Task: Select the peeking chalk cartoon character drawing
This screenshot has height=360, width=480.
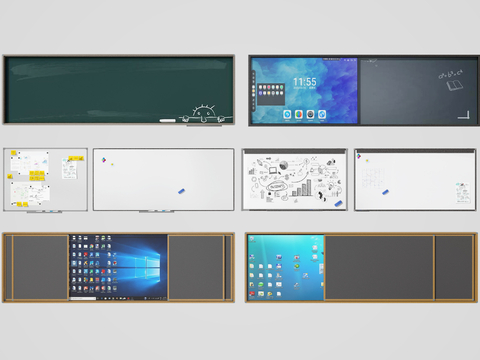Action: (x=206, y=114)
